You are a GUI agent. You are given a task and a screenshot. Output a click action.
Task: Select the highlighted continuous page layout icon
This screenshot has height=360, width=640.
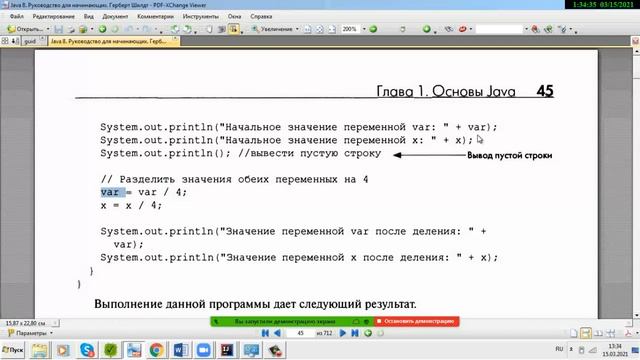coord(586,333)
